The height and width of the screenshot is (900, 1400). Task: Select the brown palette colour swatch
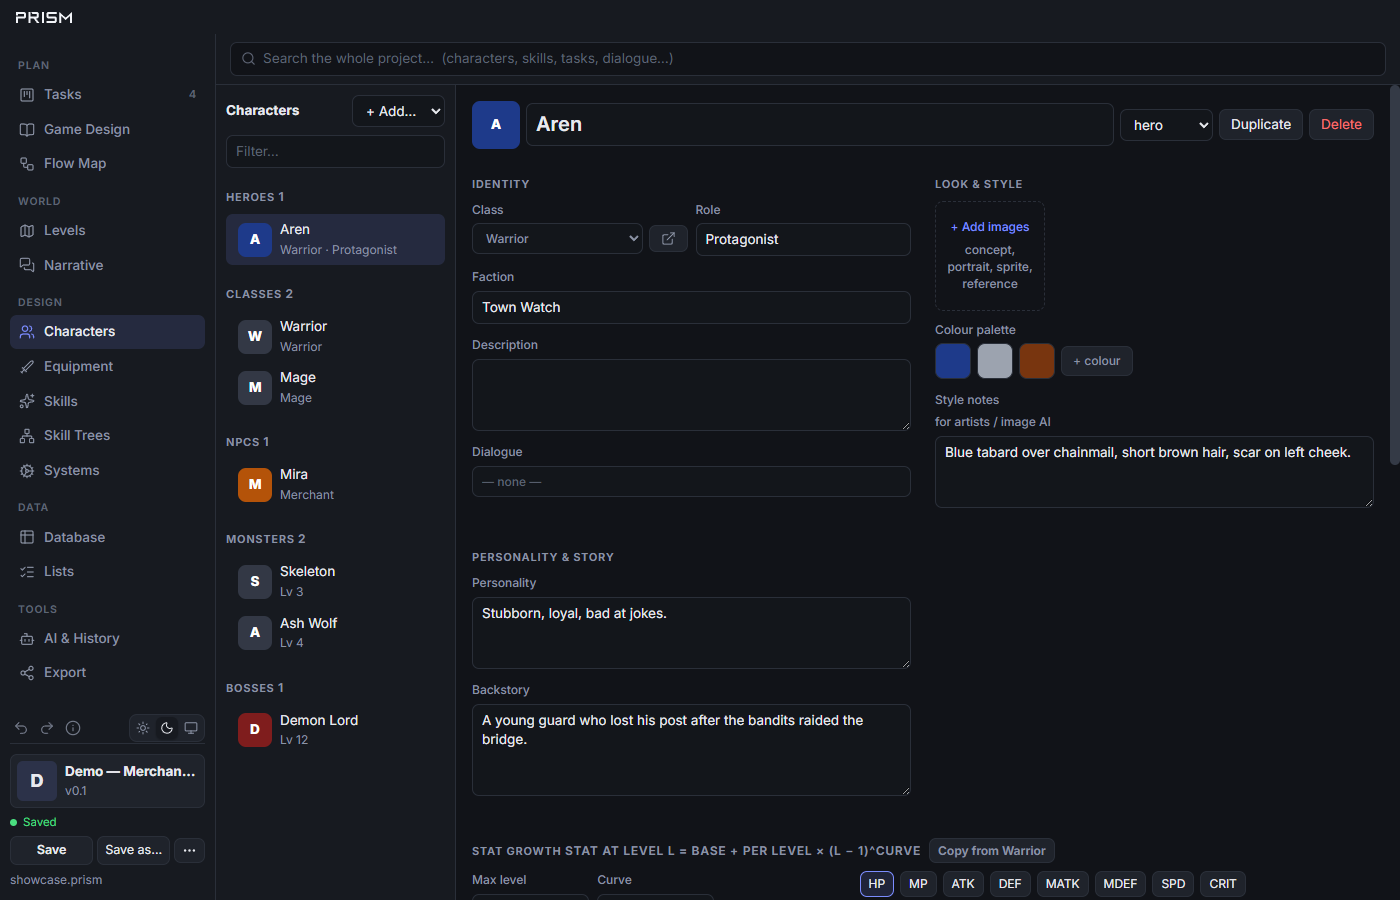(x=1037, y=361)
